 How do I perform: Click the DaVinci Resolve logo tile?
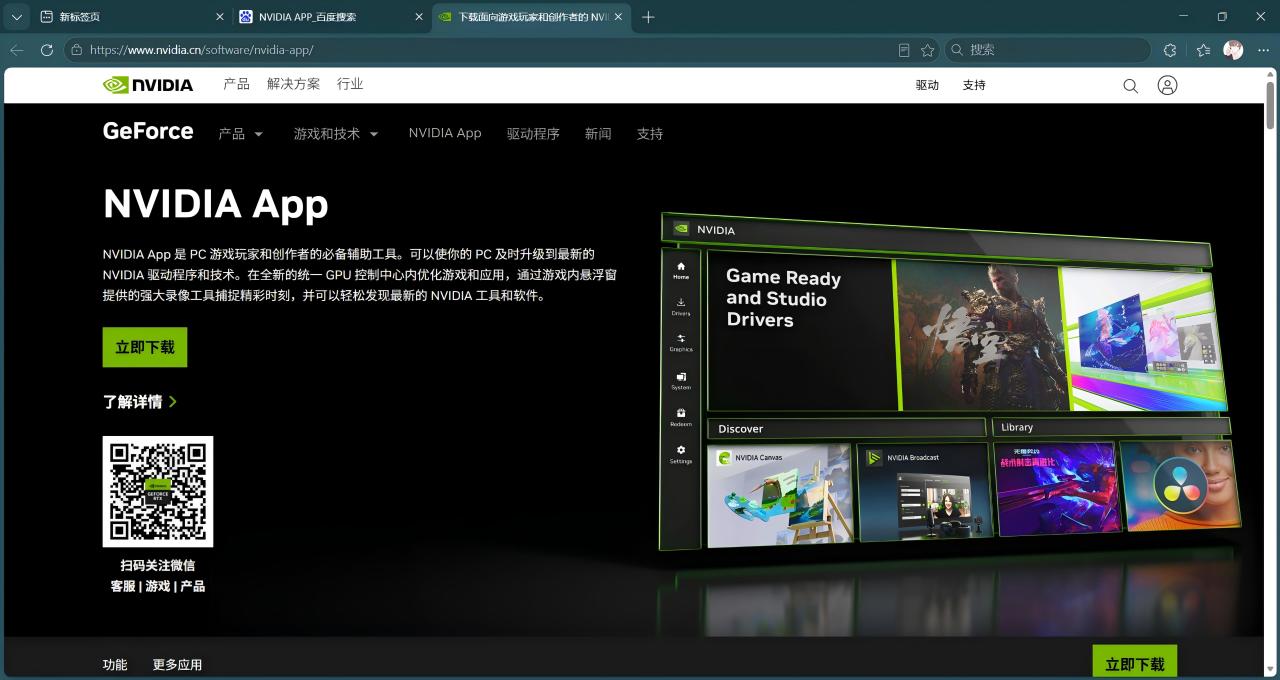click(1180, 484)
